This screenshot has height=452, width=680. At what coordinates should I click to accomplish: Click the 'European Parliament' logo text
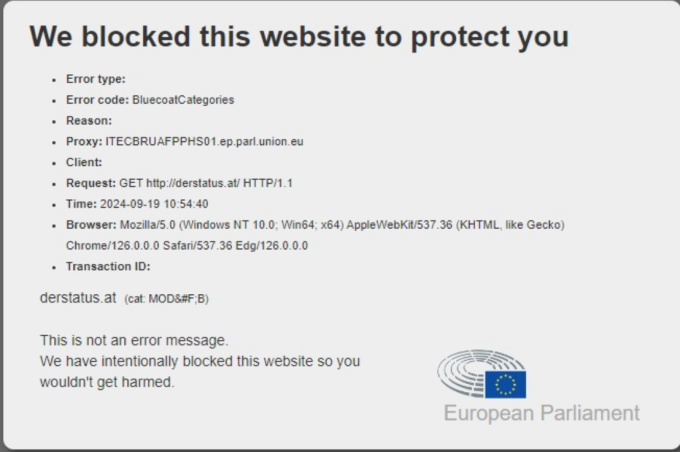click(x=542, y=413)
